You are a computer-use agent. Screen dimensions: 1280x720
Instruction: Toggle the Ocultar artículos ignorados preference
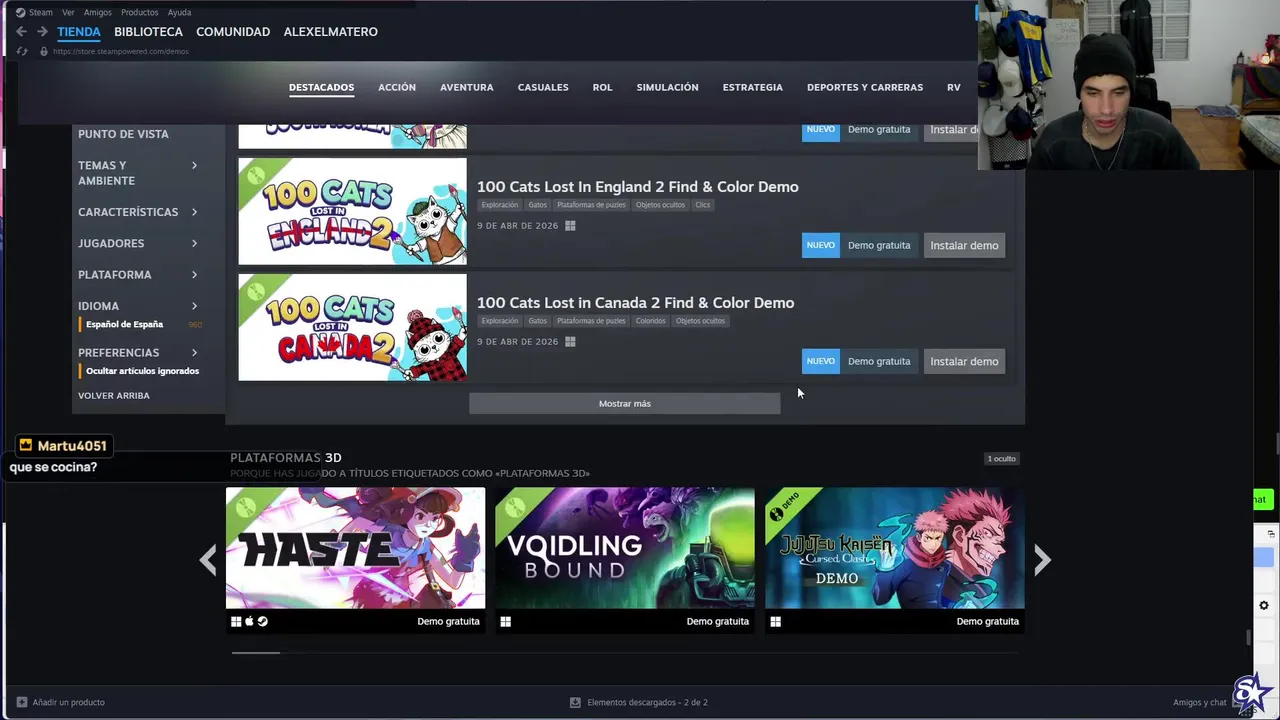click(142, 371)
